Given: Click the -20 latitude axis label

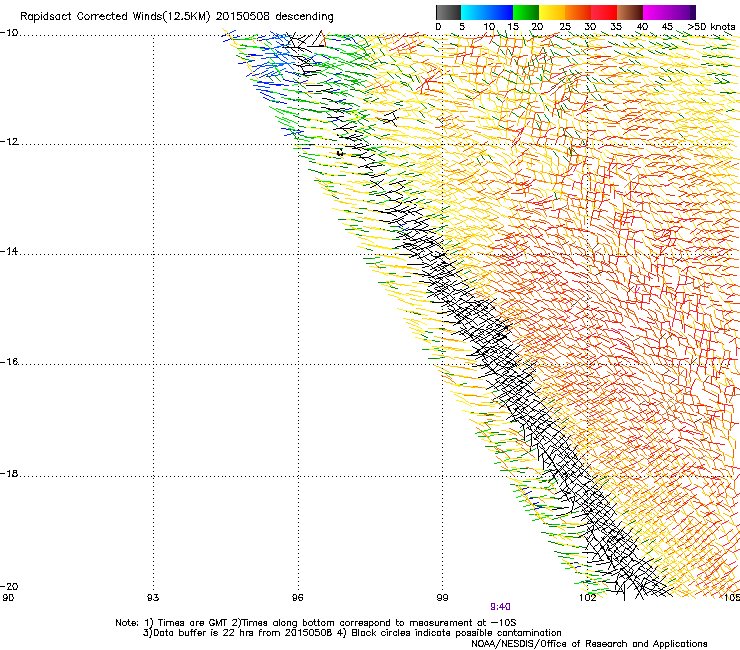Looking at the screenshot, I should 9,586.
